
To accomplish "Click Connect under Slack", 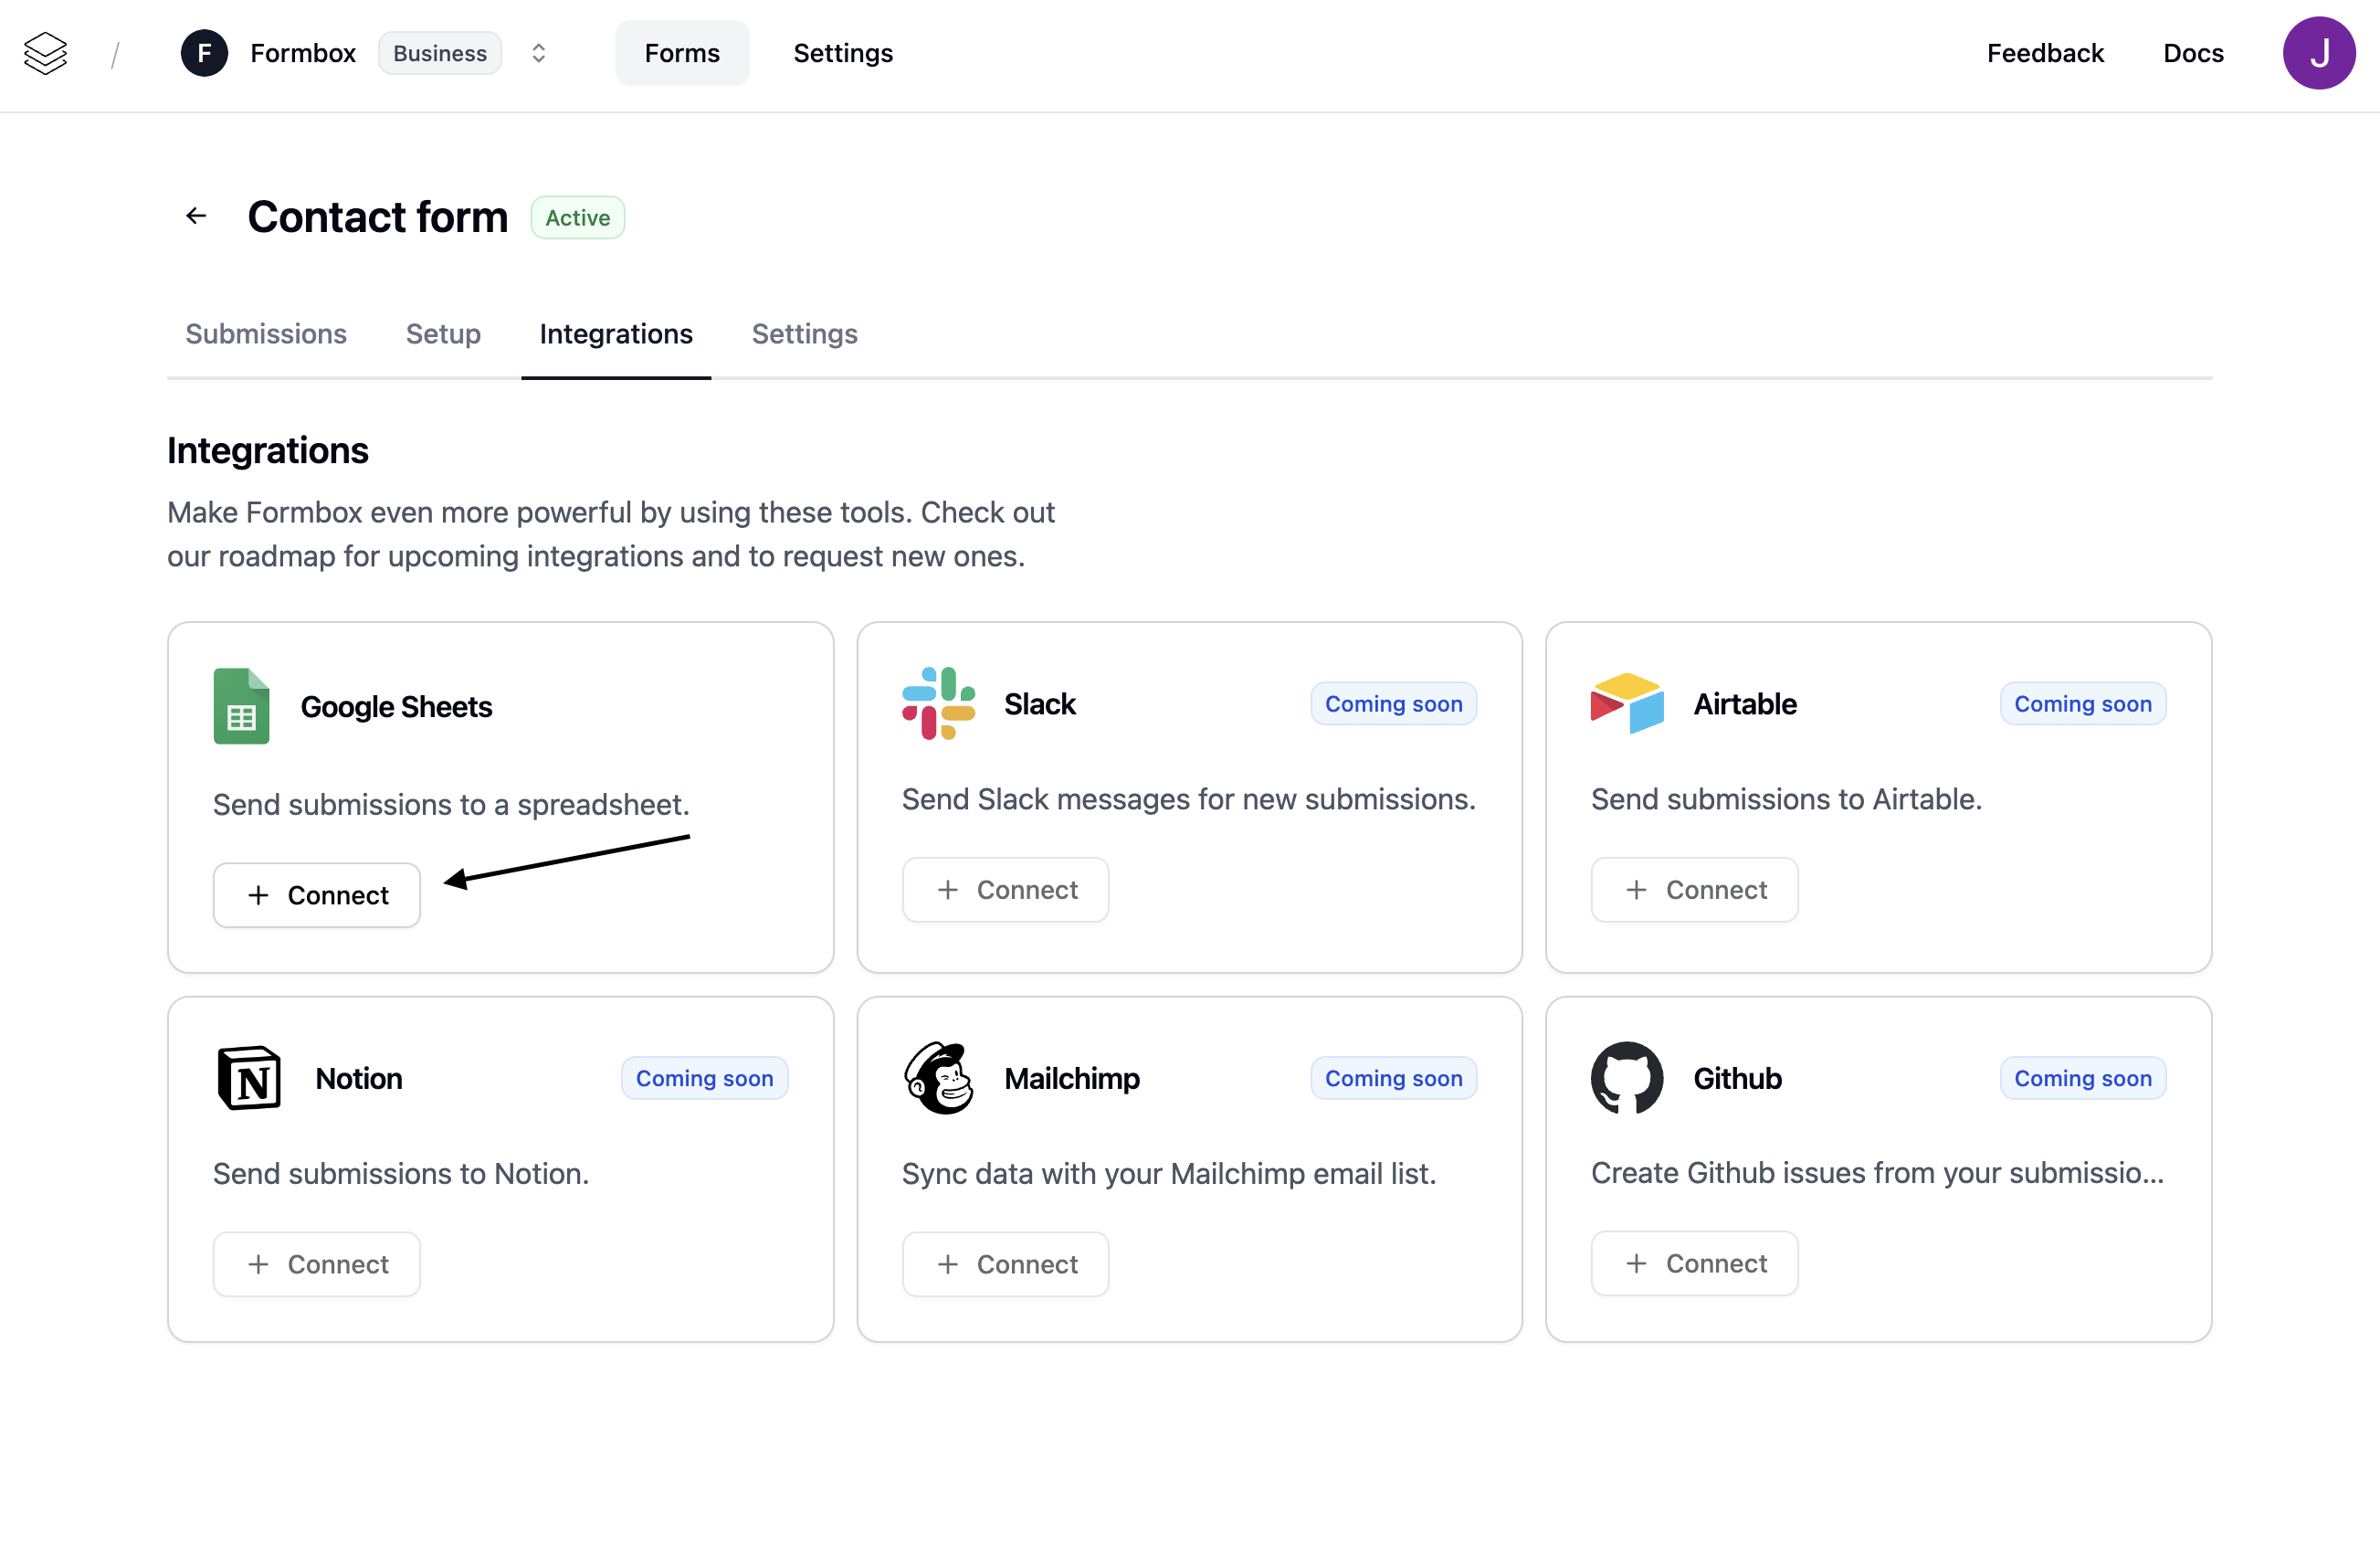I will click(1005, 890).
